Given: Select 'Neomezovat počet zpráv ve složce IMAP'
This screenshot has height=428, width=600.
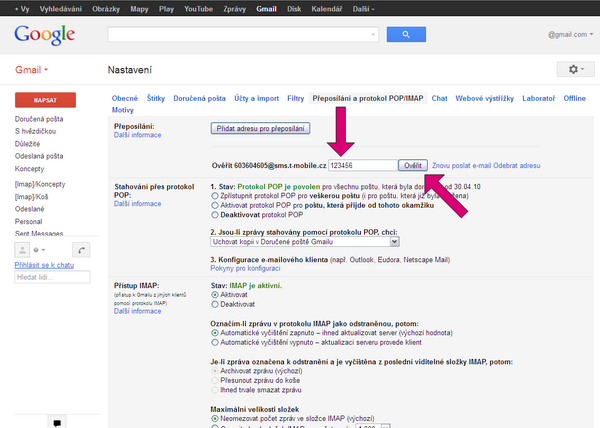Looking at the screenshot, I should tap(215, 419).
